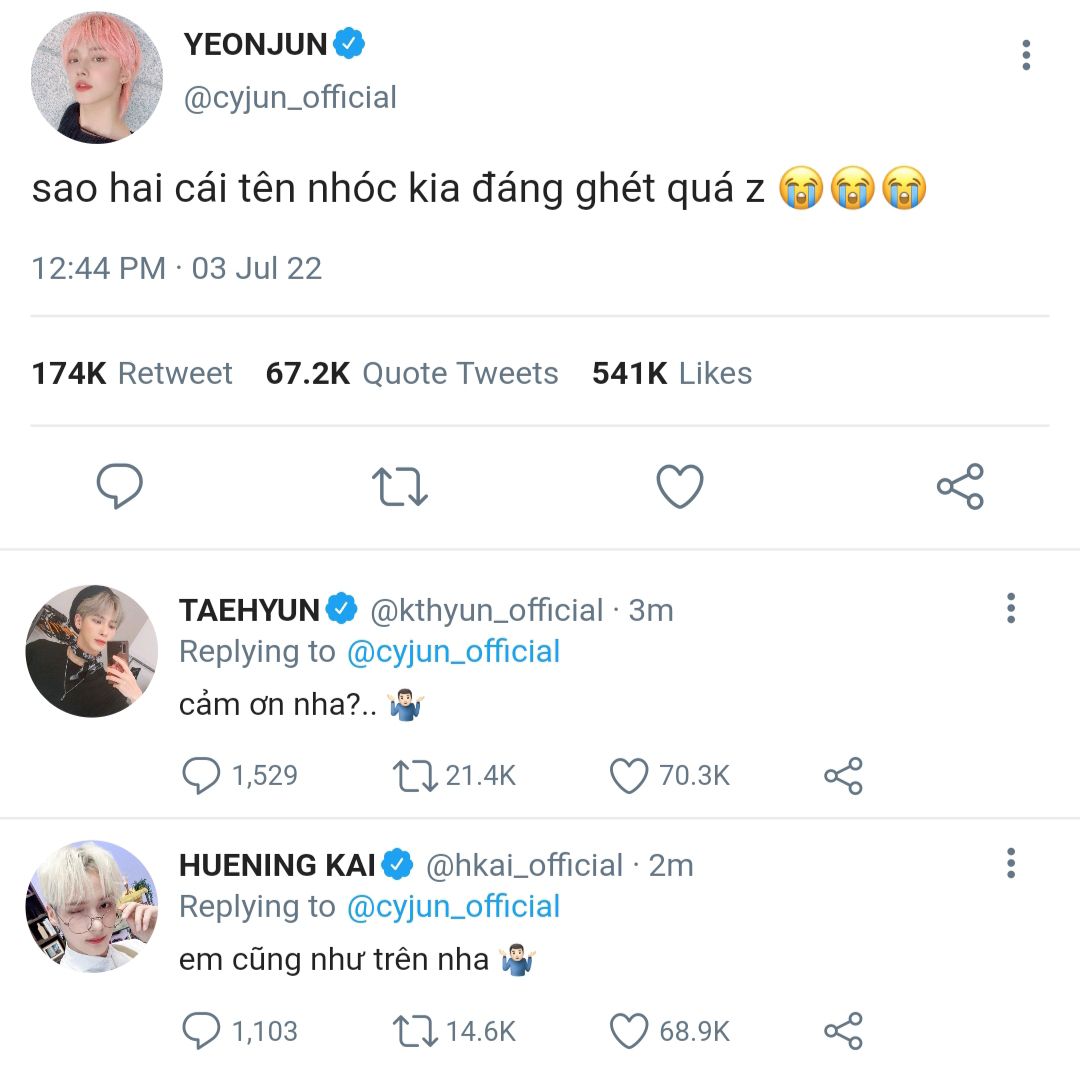Like YEONJUN's main tweet
The image size is (1080, 1065).
coord(680,487)
